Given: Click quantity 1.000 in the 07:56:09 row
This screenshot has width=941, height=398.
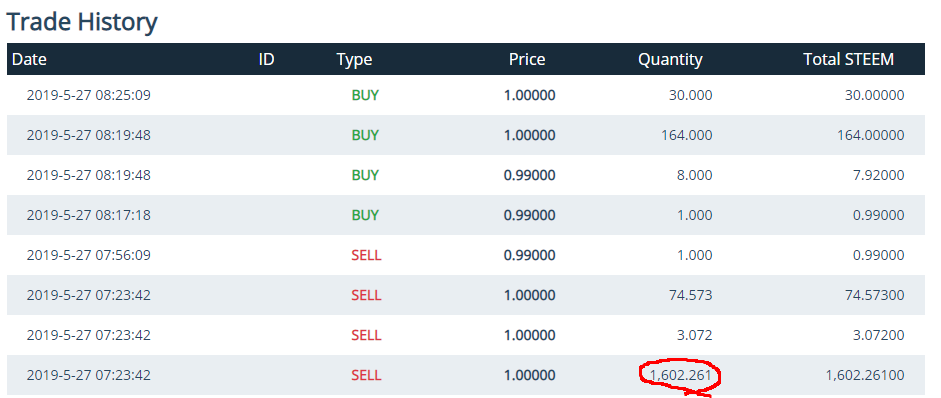Looking at the screenshot, I should [x=695, y=255].
